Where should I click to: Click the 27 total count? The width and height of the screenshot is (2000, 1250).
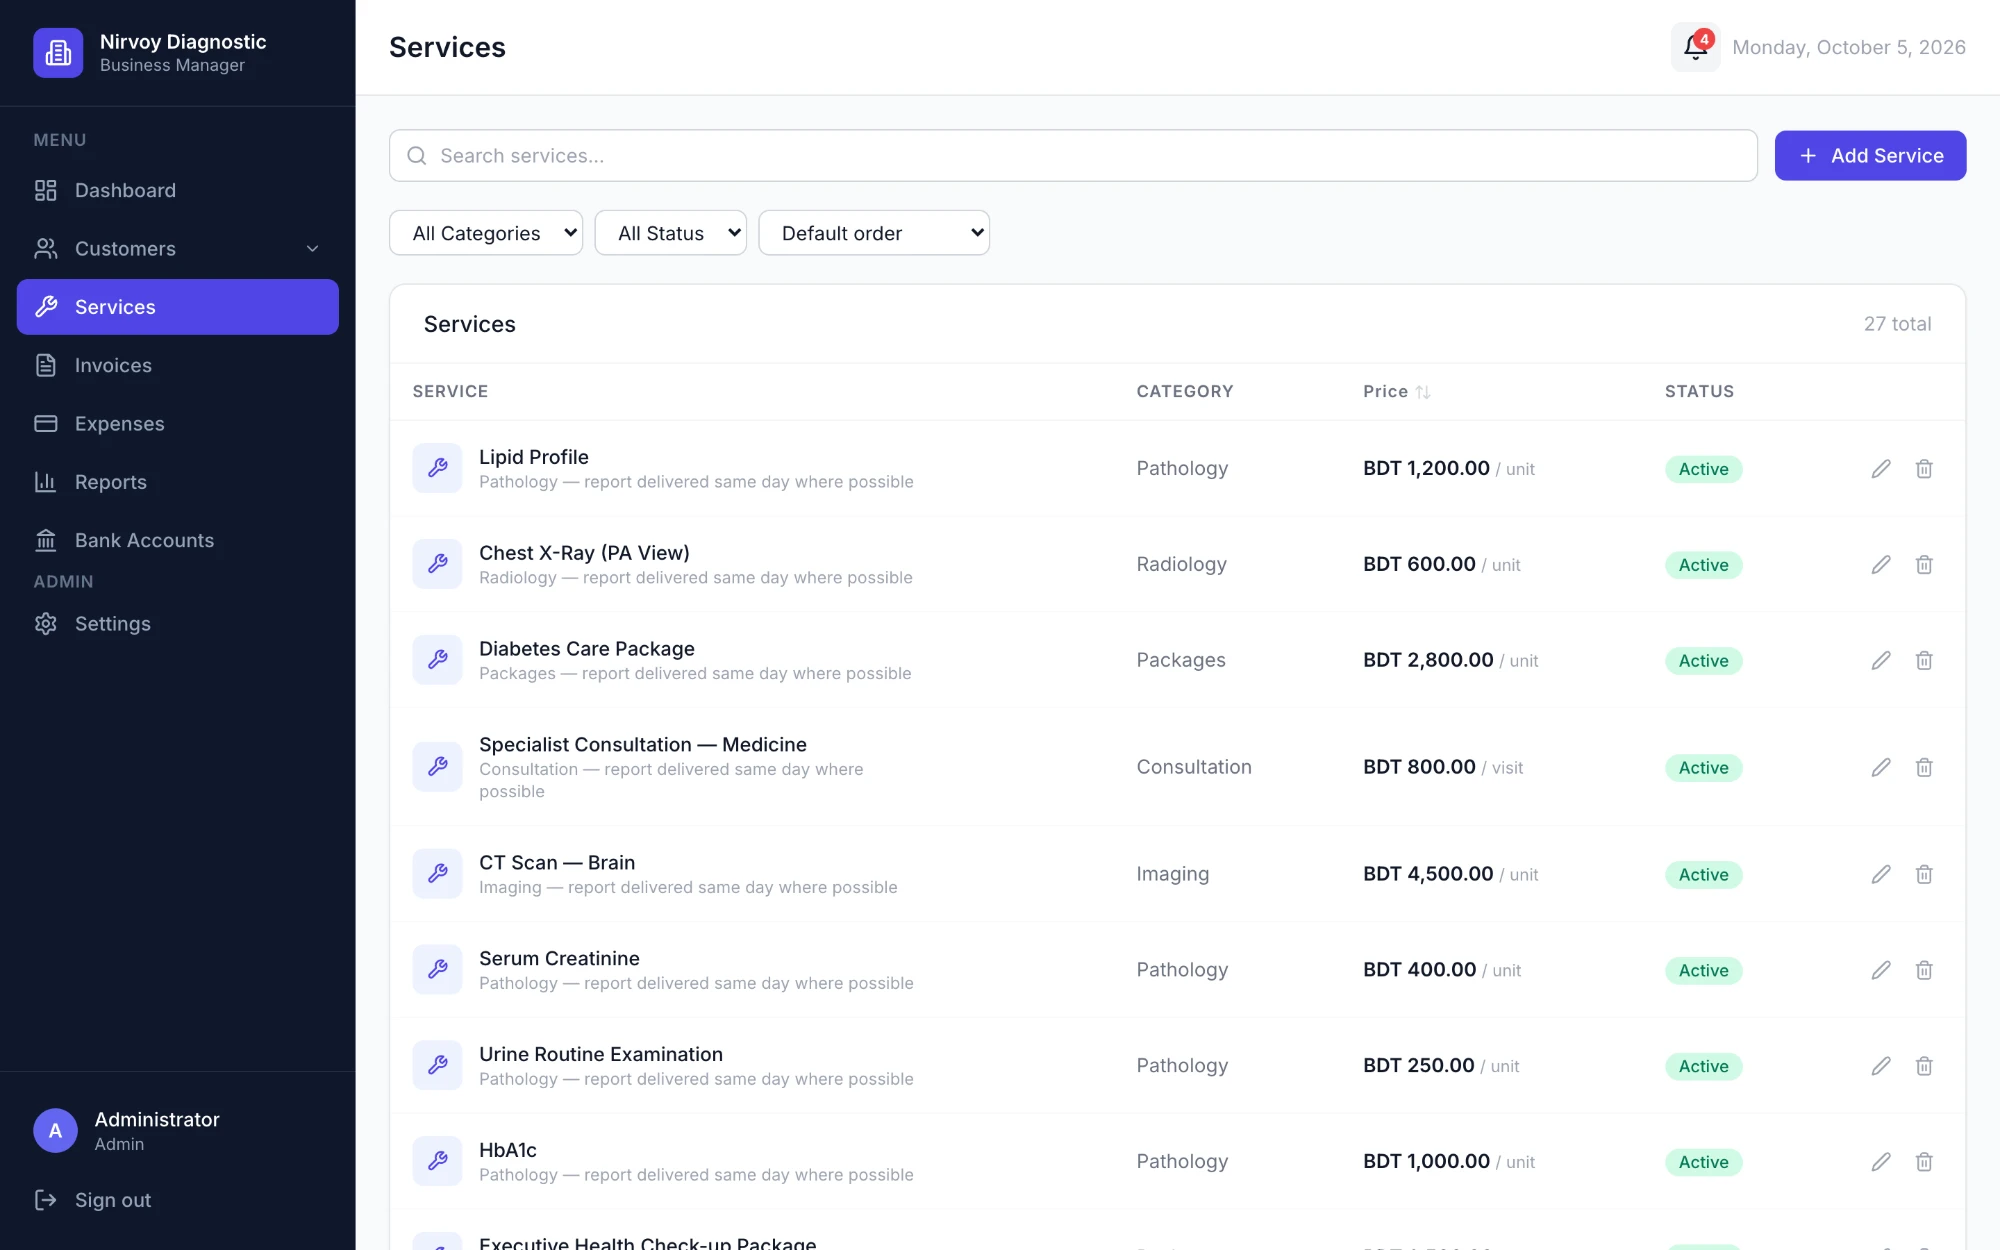click(x=1897, y=324)
